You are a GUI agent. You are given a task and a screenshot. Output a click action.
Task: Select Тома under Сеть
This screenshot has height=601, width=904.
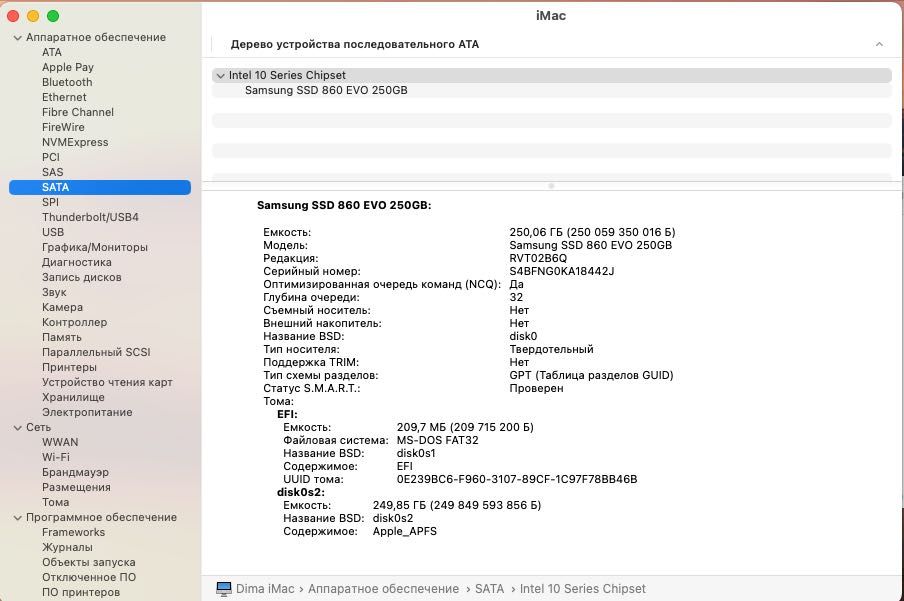coord(55,502)
